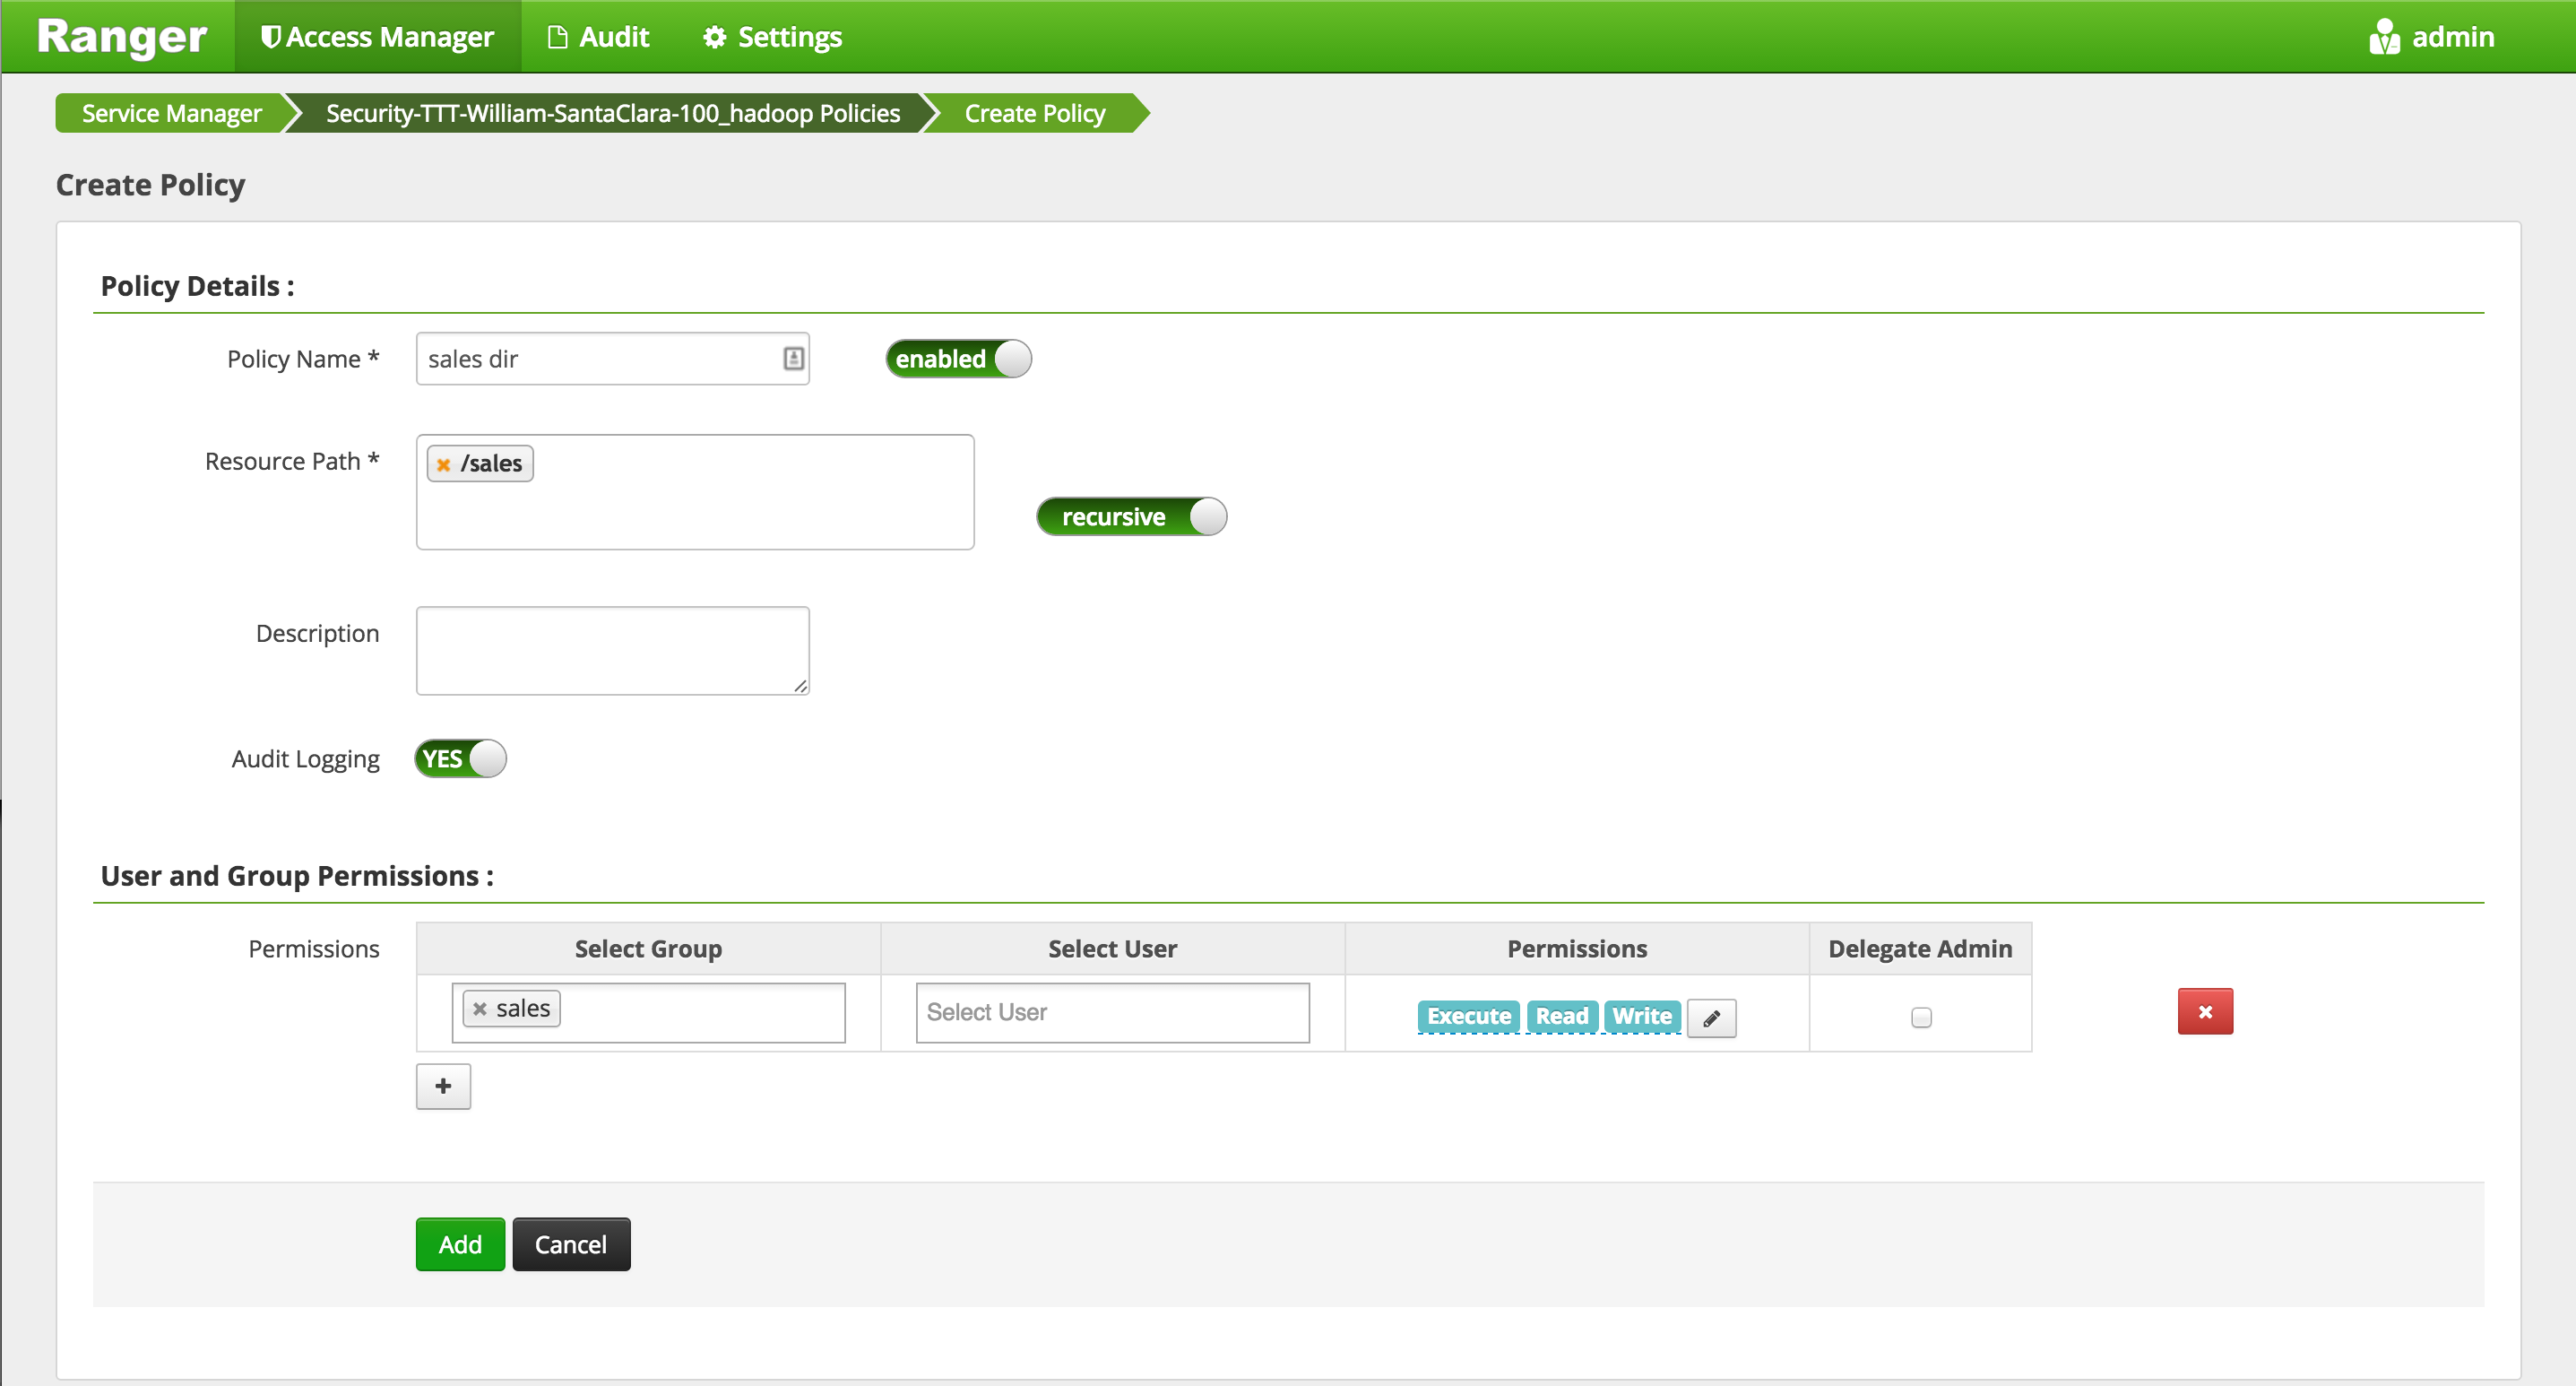Open the Access Manager menu

377,37
